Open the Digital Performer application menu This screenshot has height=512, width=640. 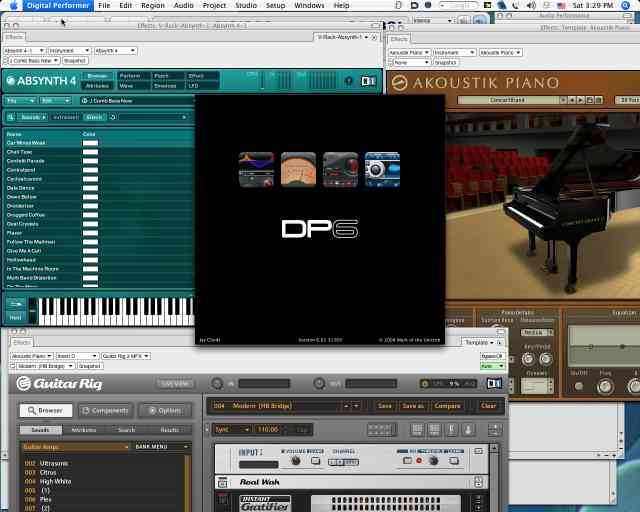[58, 5]
